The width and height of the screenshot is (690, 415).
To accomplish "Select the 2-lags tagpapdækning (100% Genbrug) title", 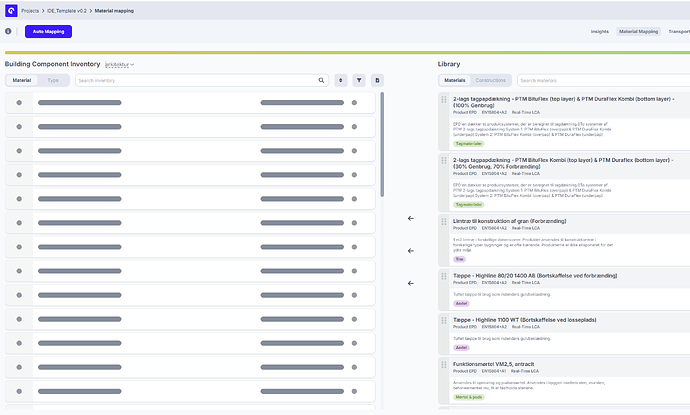I will tap(563, 102).
